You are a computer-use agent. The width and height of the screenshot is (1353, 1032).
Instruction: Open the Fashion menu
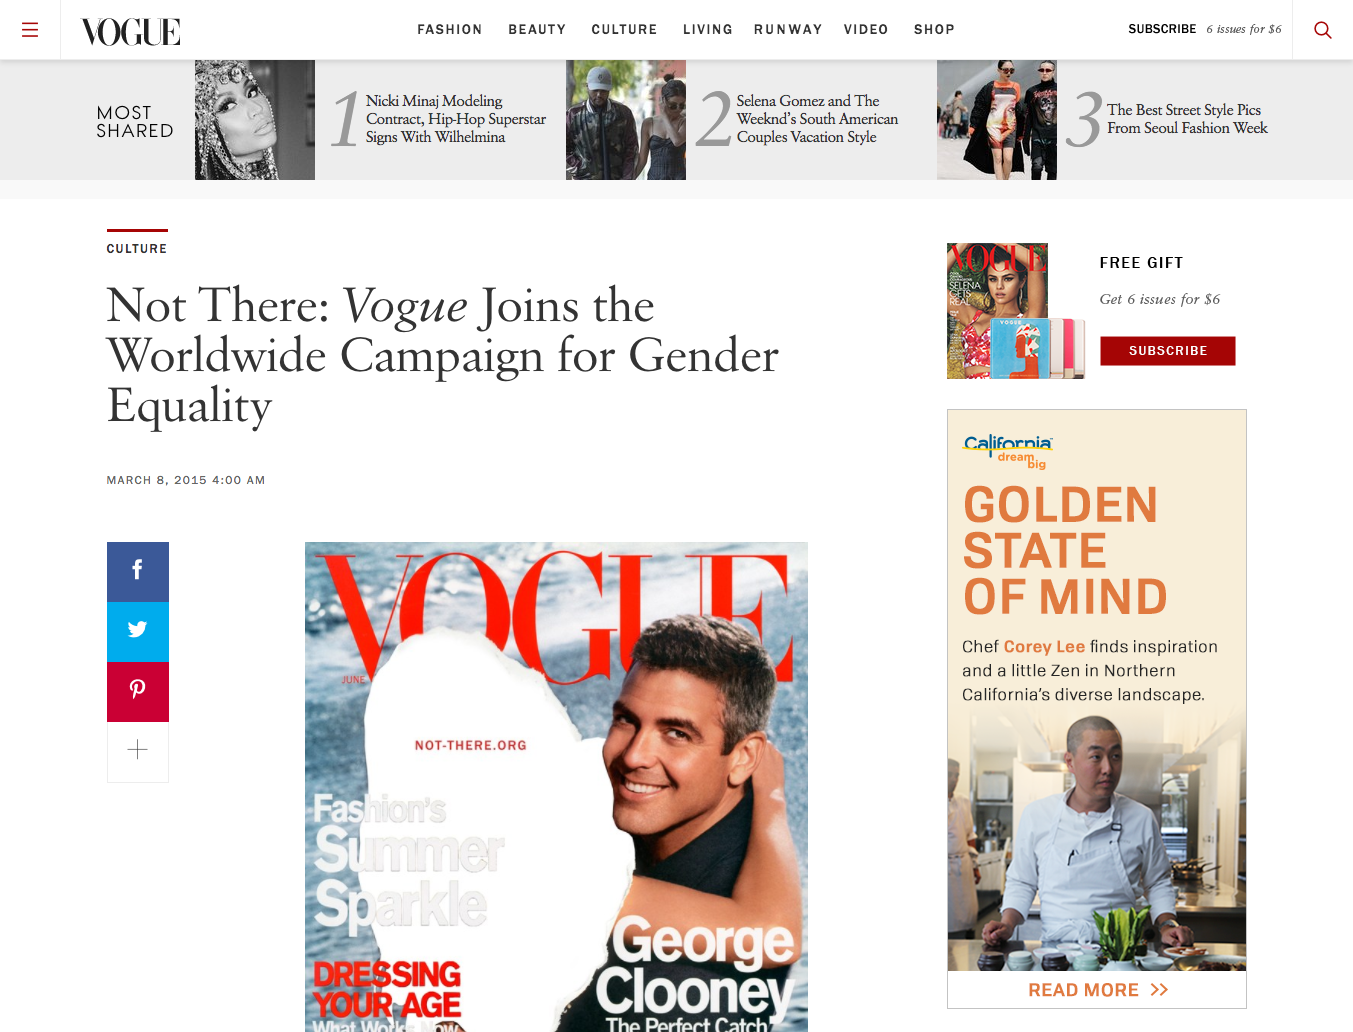450,30
